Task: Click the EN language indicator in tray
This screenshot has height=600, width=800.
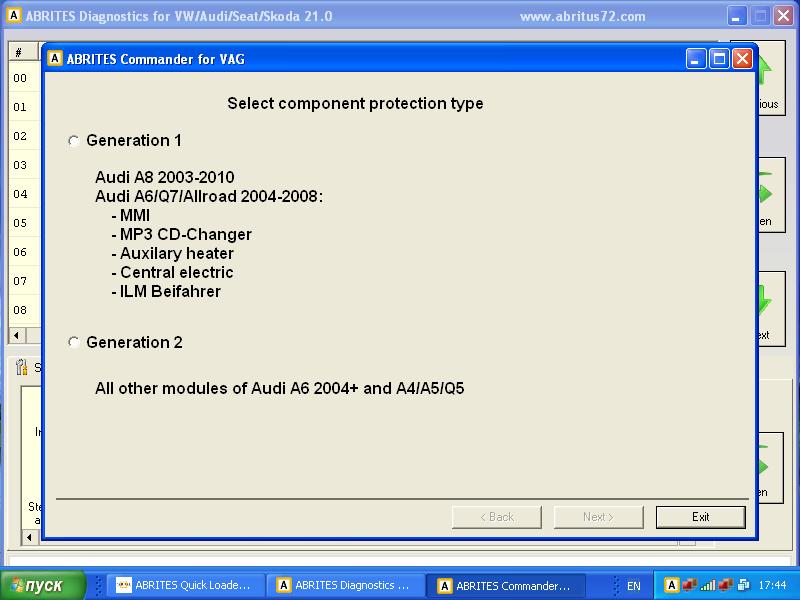Action: pyautogui.click(x=633, y=586)
